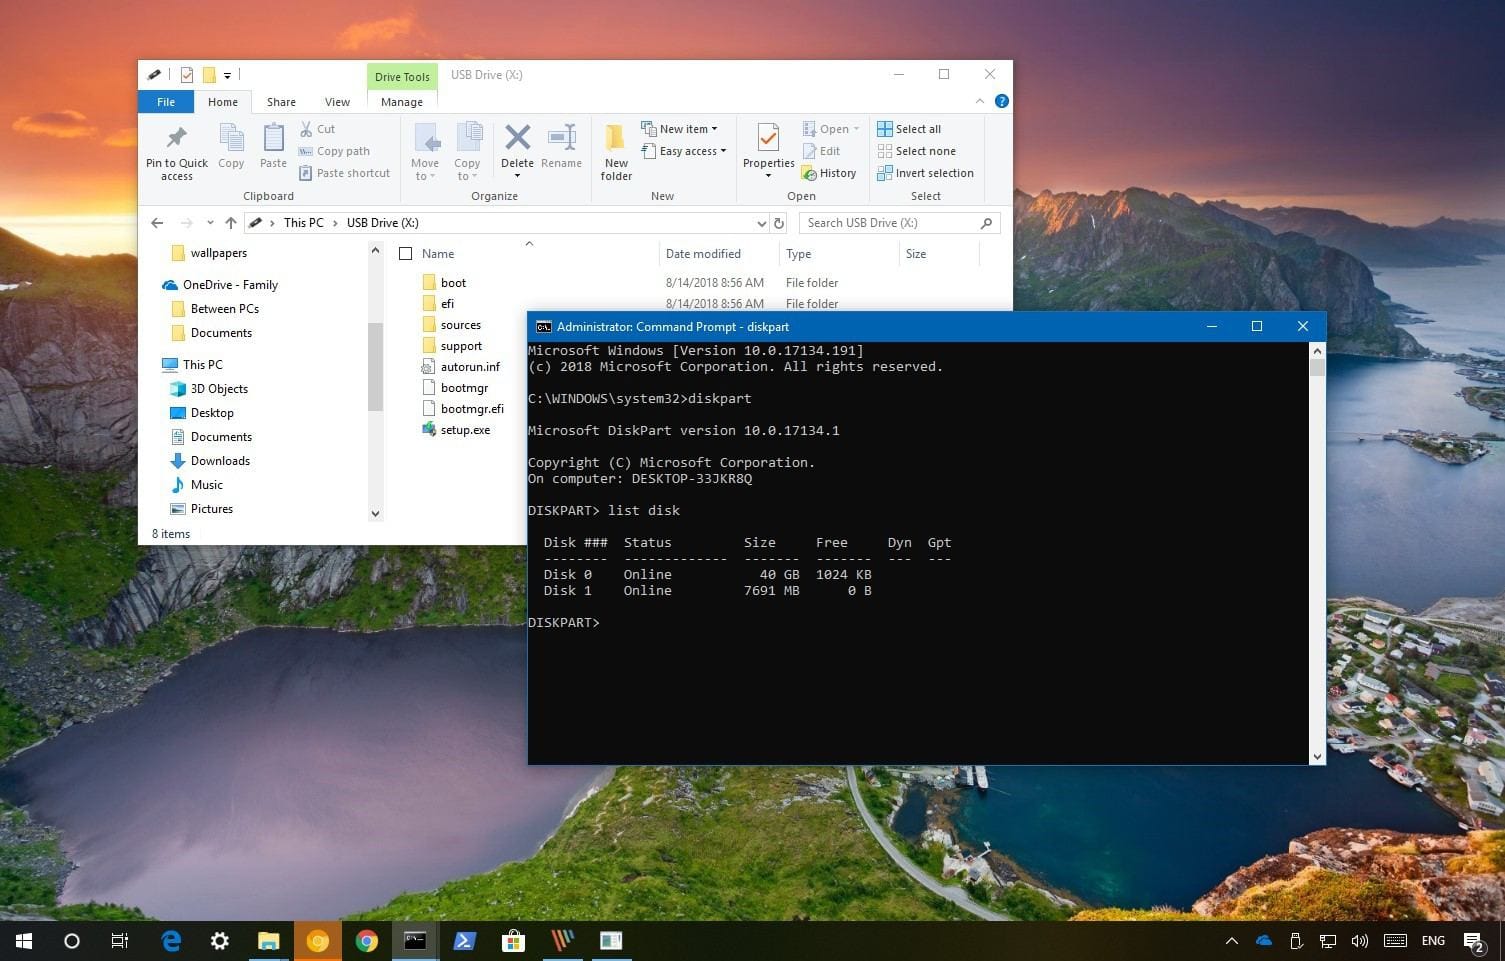This screenshot has width=1505, height=961.
Task: Open Microsoft Store from the taskbar
Action: click(x=513, y=940)
